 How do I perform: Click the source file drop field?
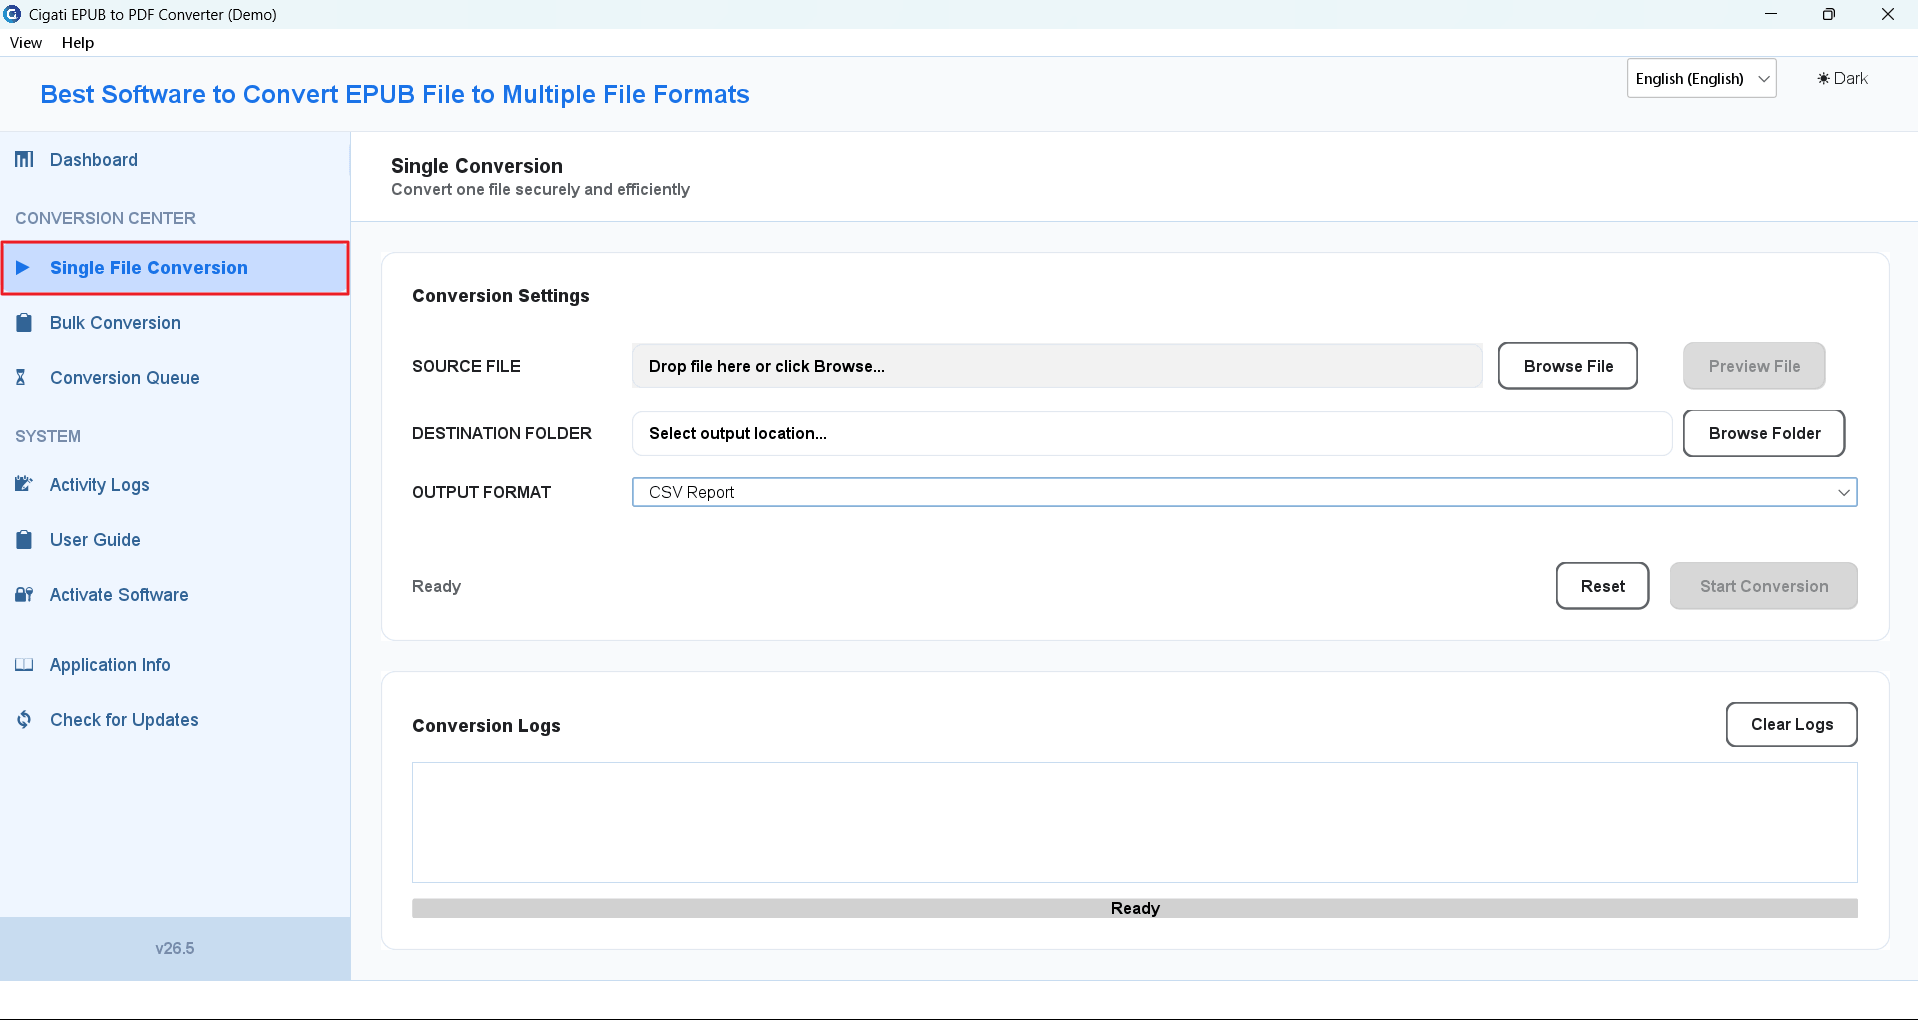[1057, 366]
